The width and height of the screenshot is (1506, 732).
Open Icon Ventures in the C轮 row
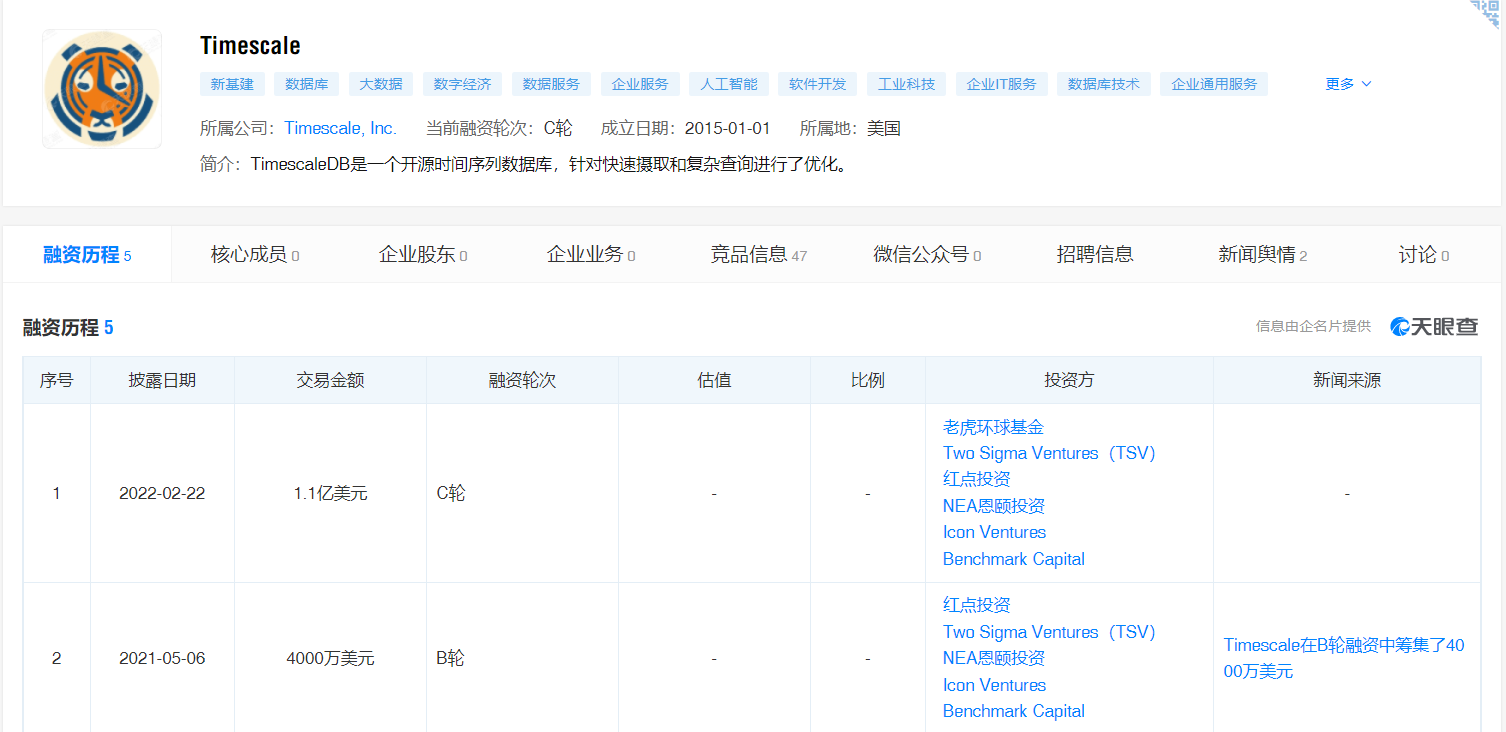pyautogui.click(x=994, y=532)
